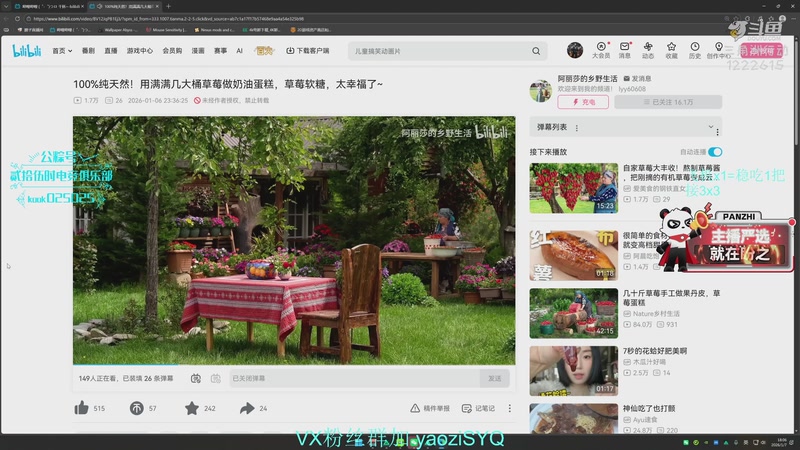Open 创作中心 creator center icon
This screenshot has width=800, height=450.
point(718,51)
